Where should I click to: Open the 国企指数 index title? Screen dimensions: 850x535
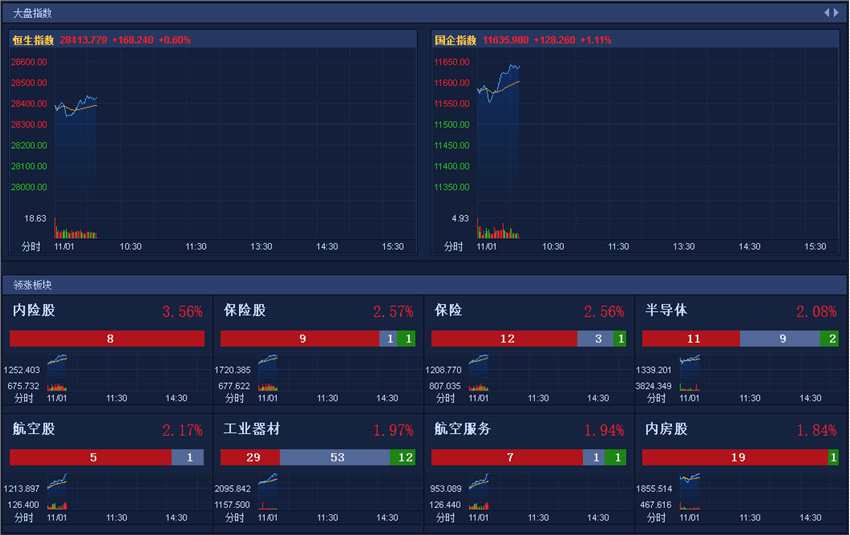coord(455,40)
